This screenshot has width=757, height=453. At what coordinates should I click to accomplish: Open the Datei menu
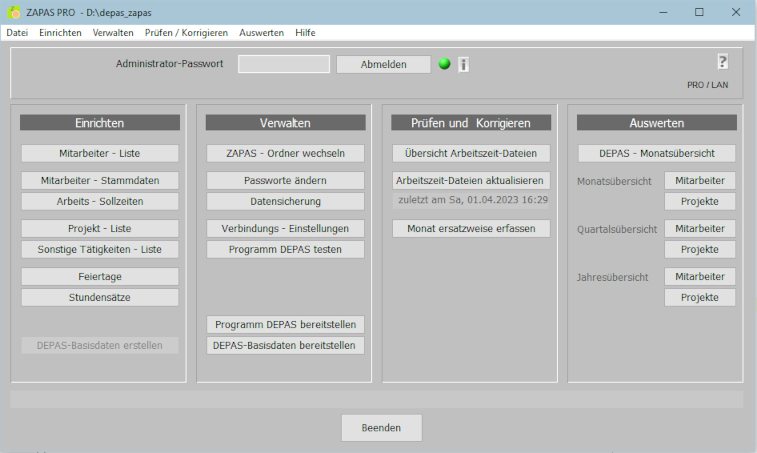tap(17, 33)
